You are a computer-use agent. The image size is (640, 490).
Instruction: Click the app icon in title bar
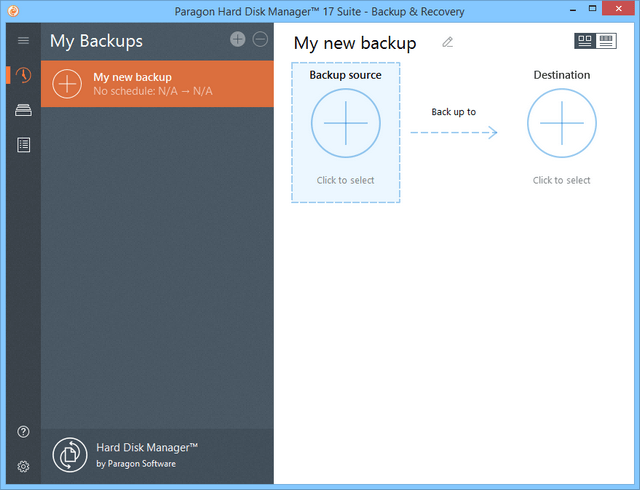[12, 11]
